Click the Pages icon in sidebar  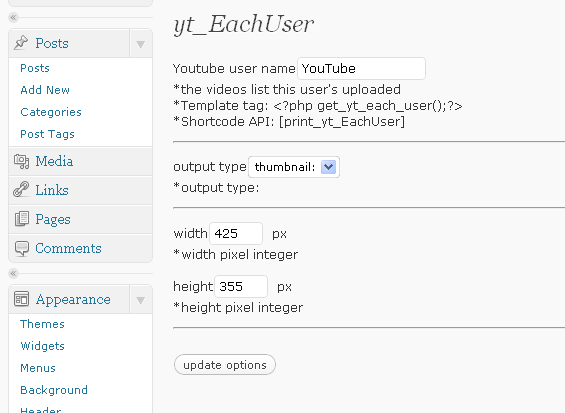tap(22, 219)
